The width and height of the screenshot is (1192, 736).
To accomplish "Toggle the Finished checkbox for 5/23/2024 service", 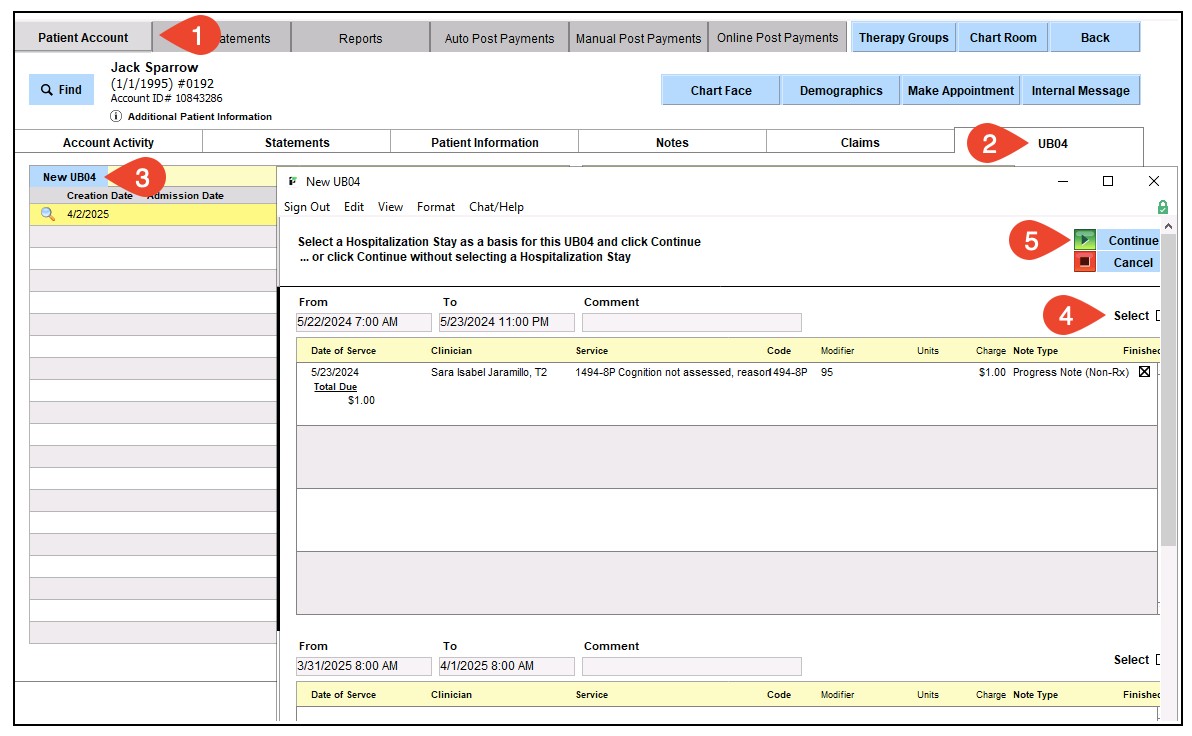I will pos(1144,372).
